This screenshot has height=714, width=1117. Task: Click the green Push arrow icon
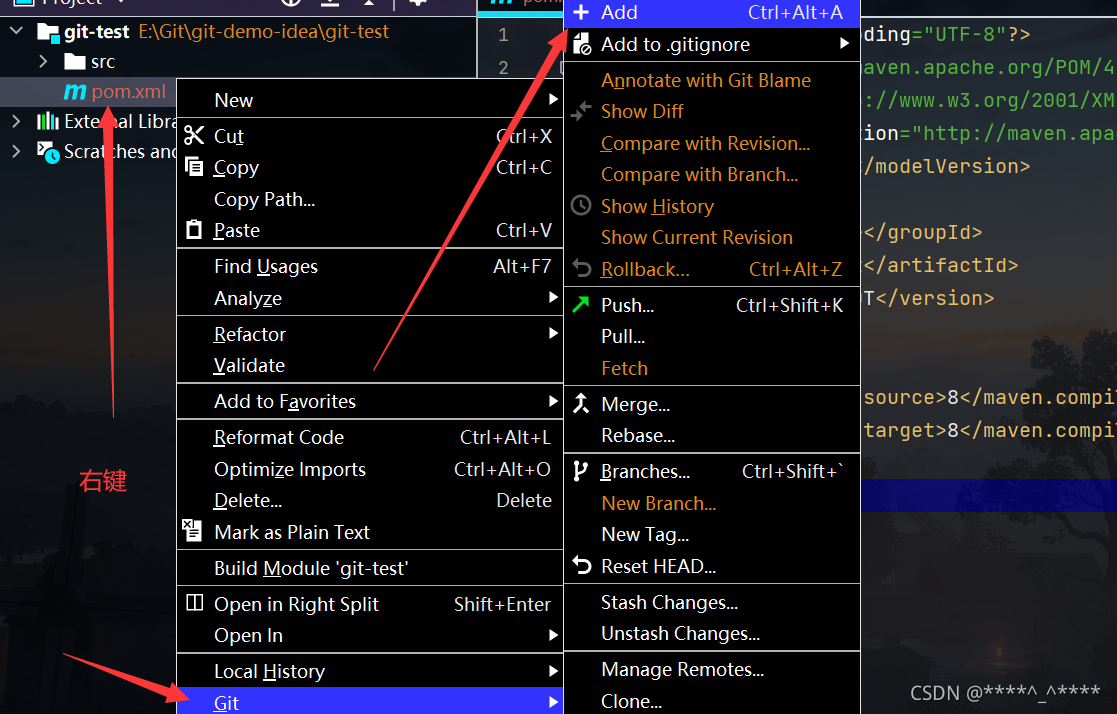pos(581,305)
